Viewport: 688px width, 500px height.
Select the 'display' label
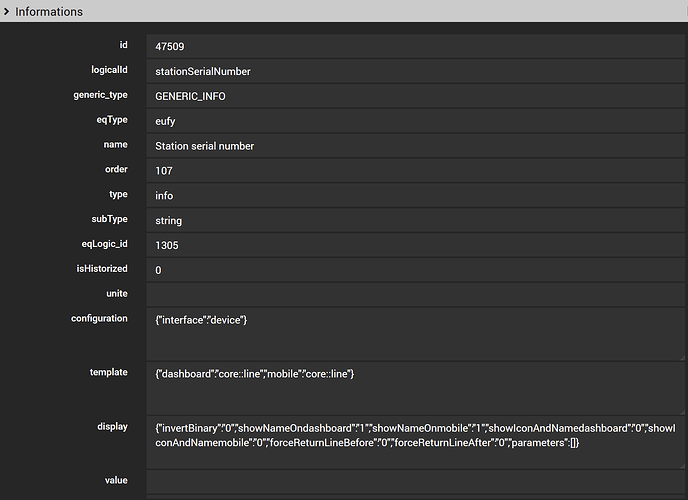(x=112, y=426)
